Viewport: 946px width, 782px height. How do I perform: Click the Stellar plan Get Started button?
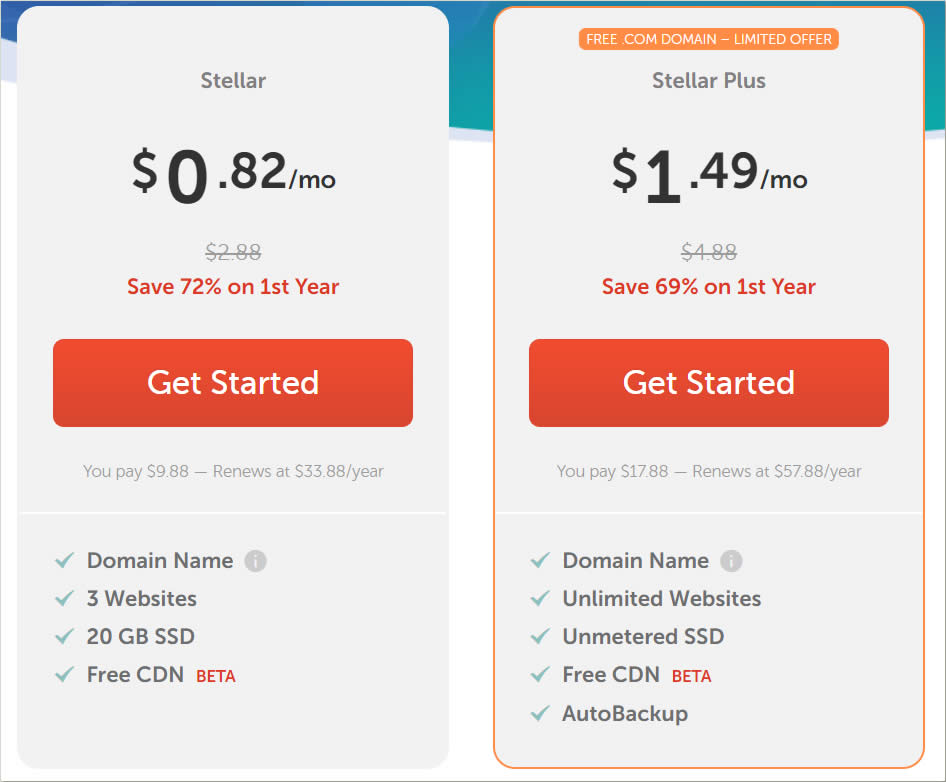[233, 383]
